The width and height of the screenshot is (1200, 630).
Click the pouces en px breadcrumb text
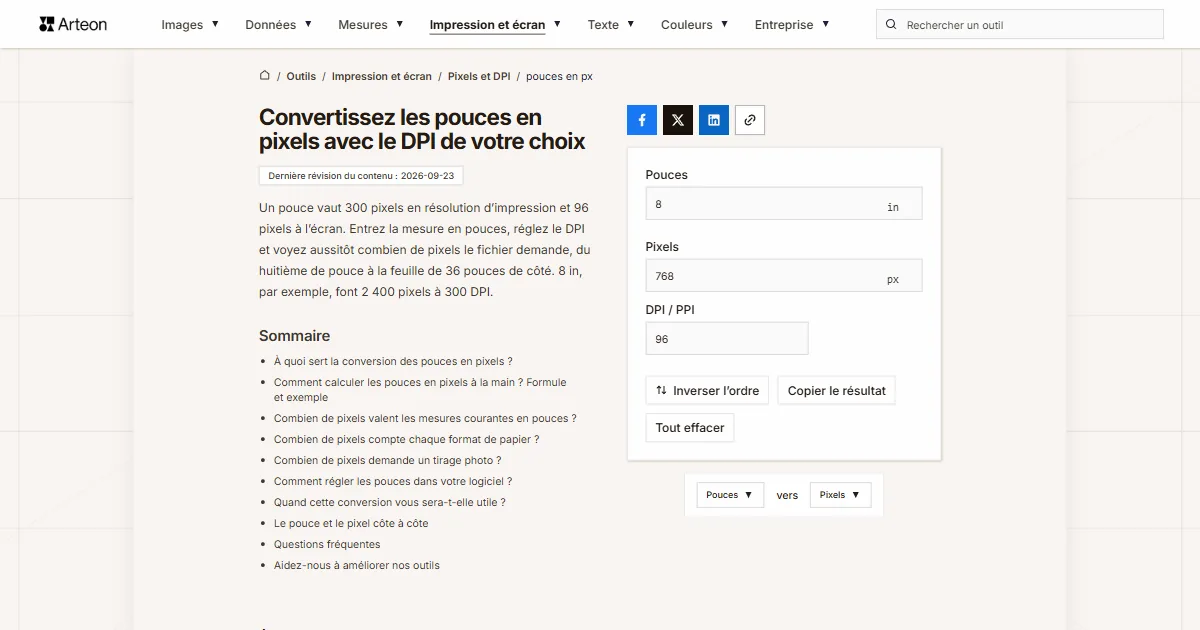559,76
